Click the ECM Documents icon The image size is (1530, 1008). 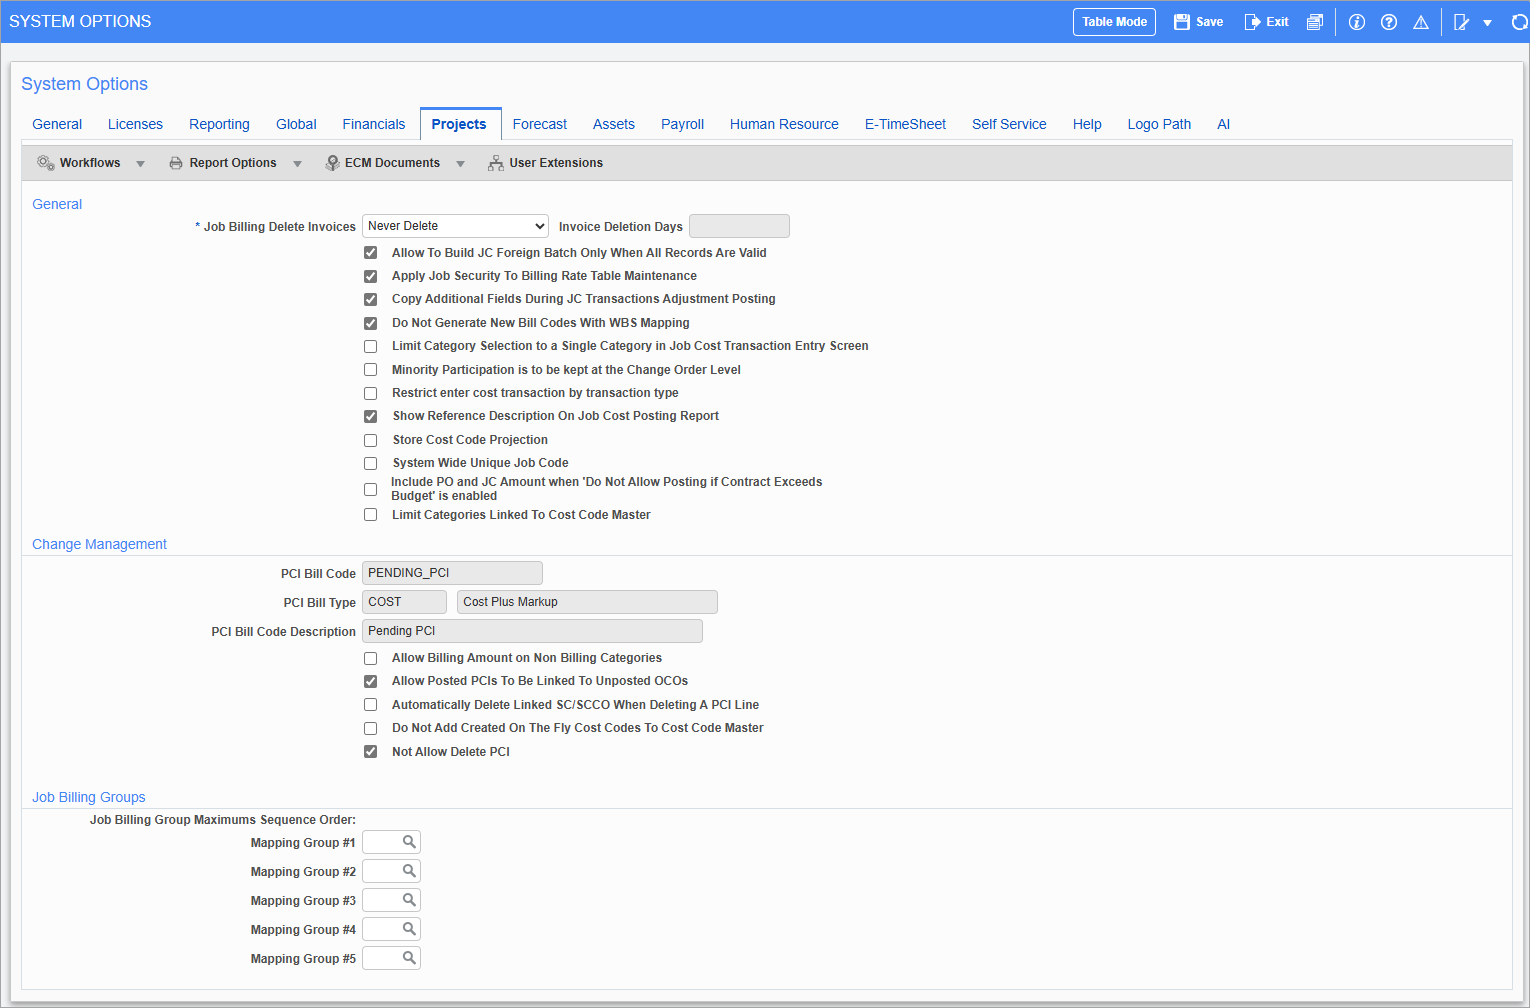tap(332, 162)
